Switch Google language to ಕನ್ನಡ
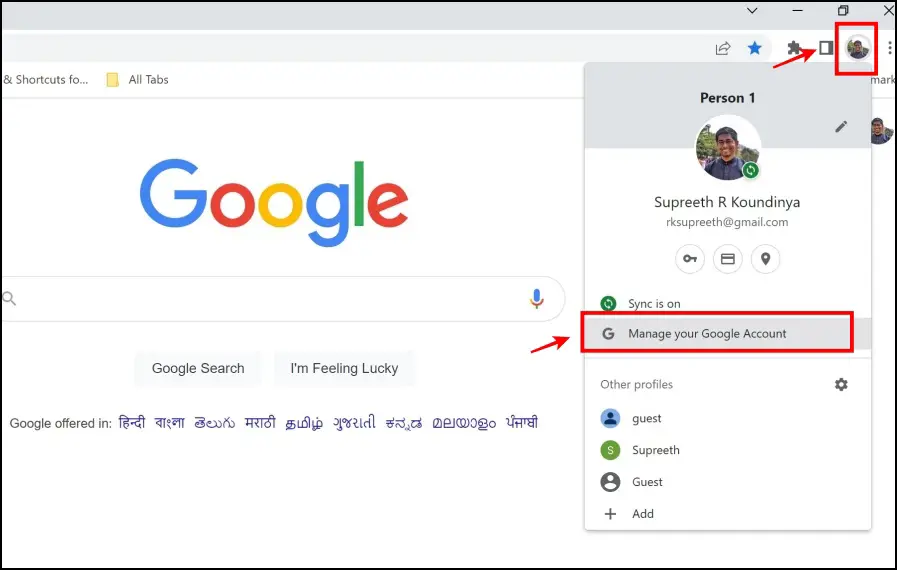The image size is (897, 570). (404, 422)
